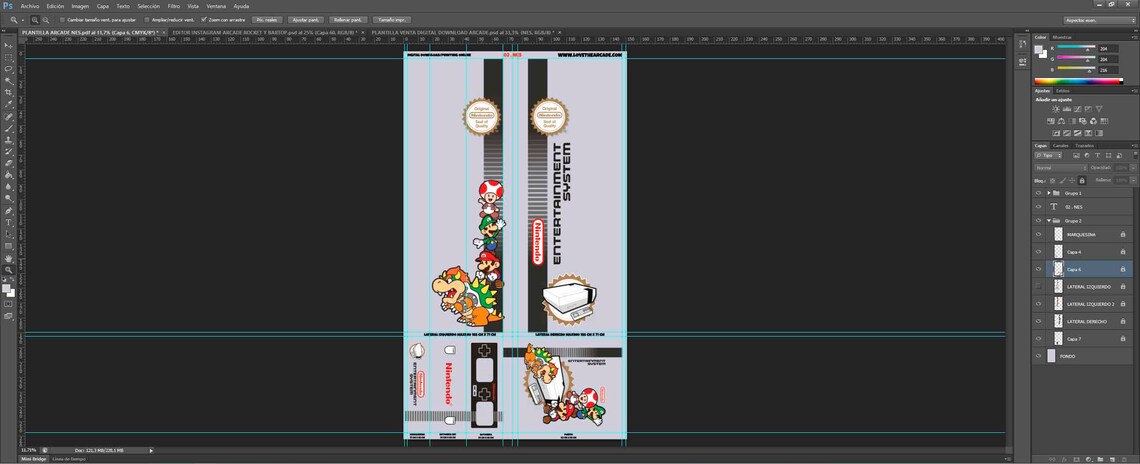
Task: Hide the FONDO layer
Action: (1038, 356)
